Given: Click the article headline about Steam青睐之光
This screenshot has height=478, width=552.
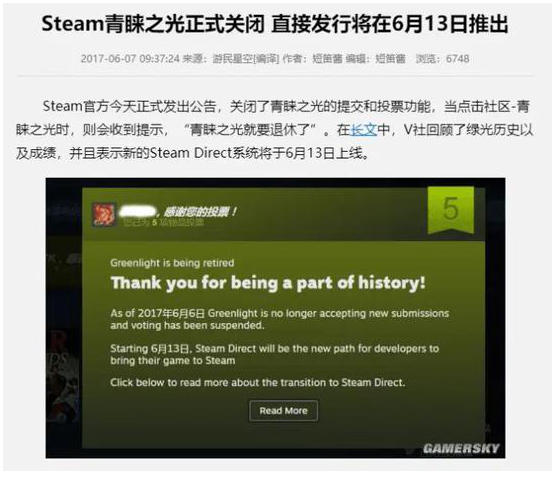Looking at the screenshot, I should [275, 24].
